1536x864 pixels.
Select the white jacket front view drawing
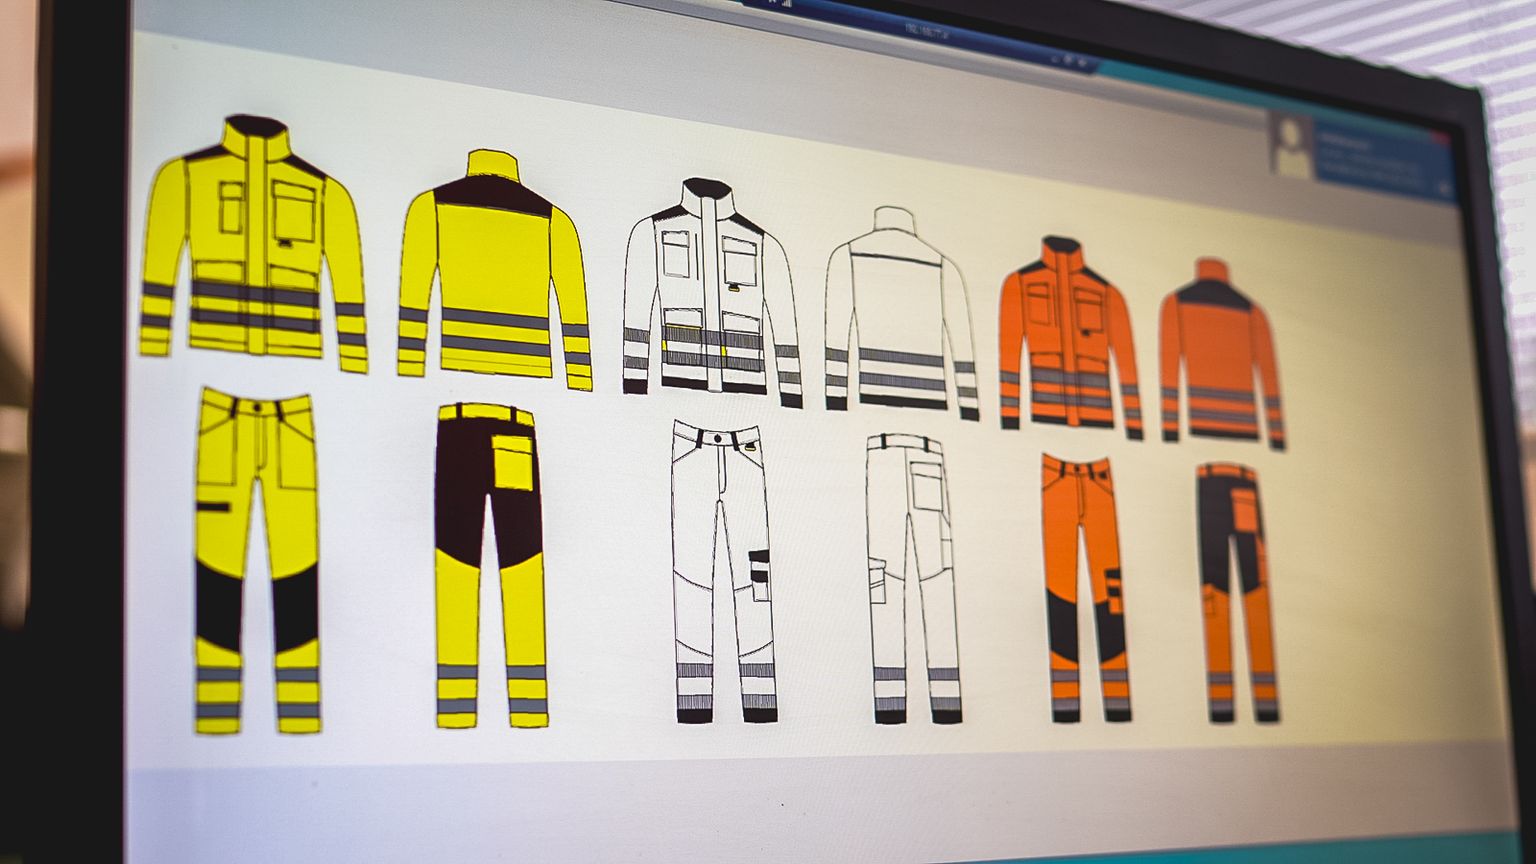click(713, 293)
